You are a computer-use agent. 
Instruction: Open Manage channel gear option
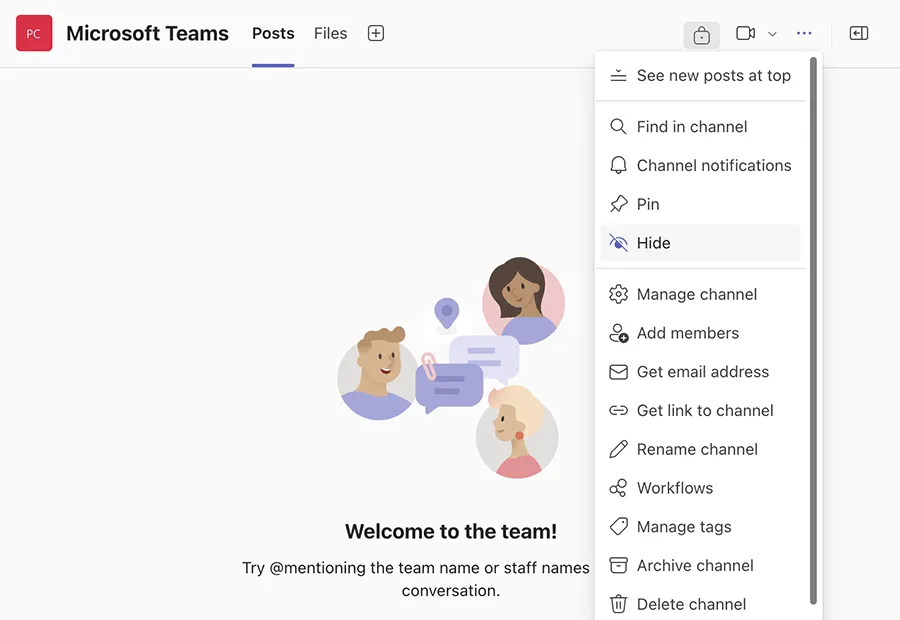click(x=696, y=295)
